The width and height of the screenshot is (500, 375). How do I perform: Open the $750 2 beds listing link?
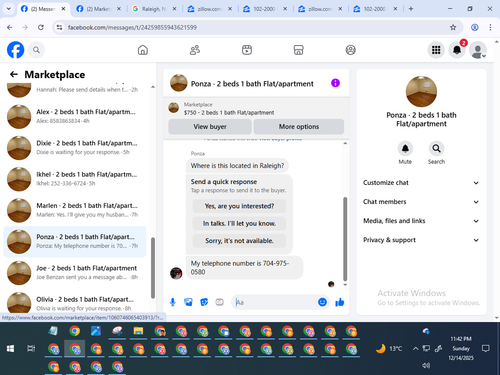pos(229,113)
